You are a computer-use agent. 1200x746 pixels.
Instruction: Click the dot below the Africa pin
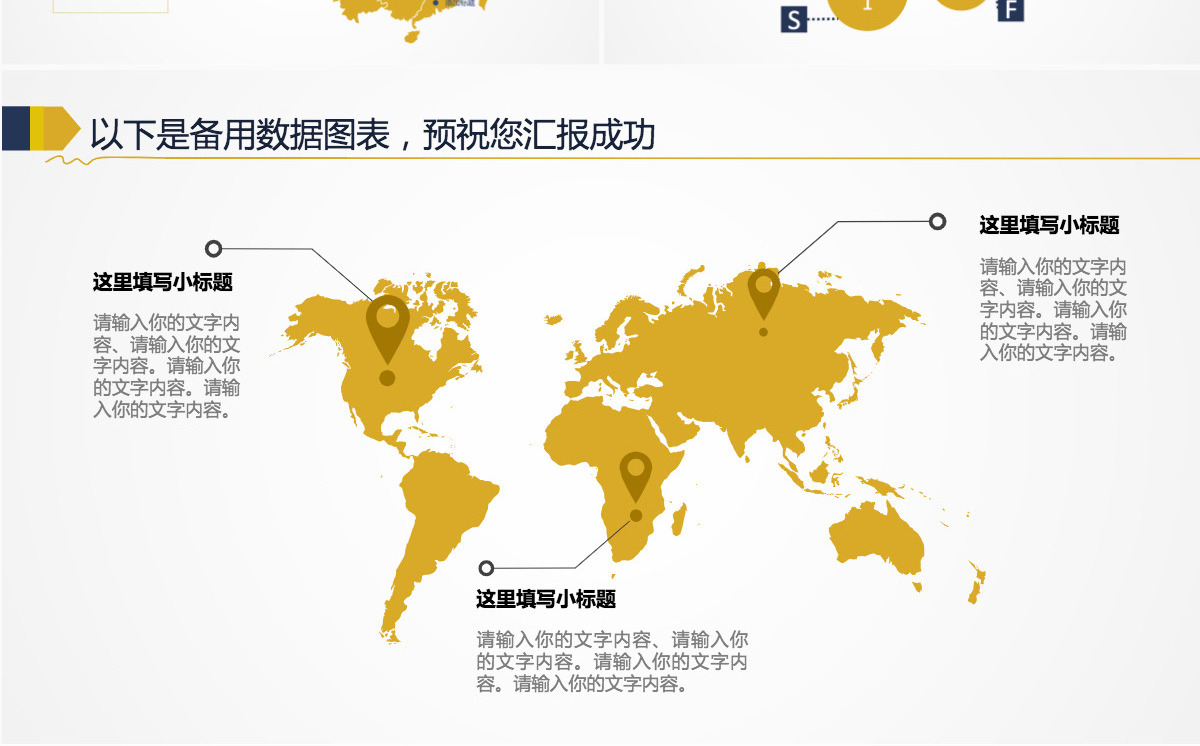point(636,516)
